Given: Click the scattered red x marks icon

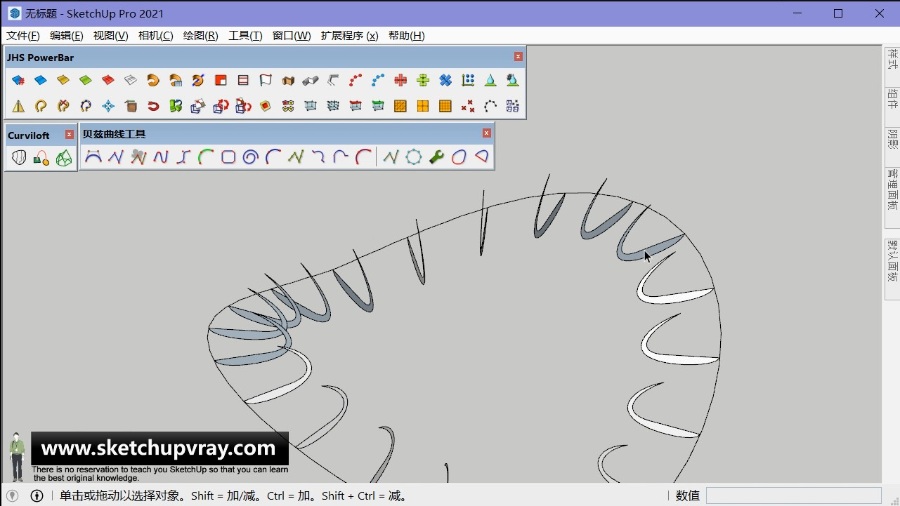Looking at the screenshot, I should 468,106.
